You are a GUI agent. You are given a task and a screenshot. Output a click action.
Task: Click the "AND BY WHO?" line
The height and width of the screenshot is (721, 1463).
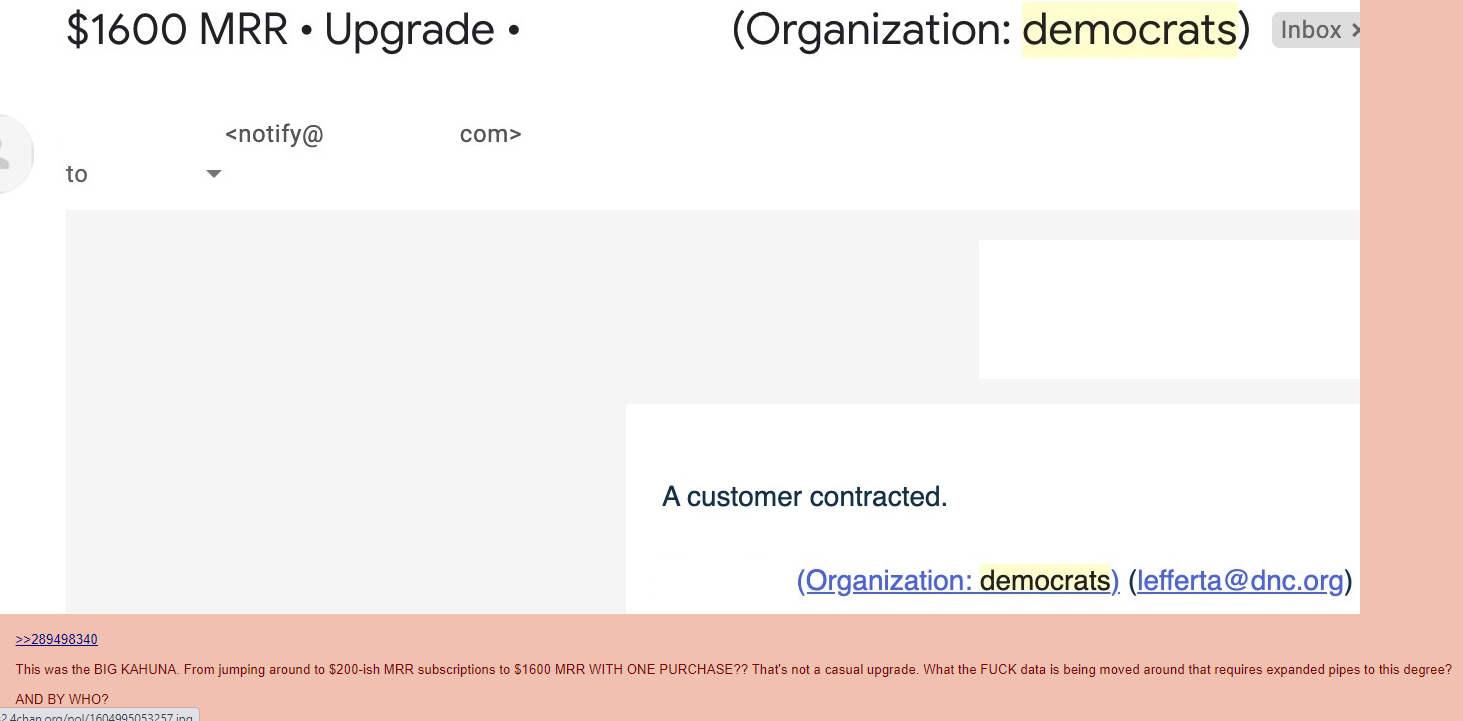click(x=62, y=700)
